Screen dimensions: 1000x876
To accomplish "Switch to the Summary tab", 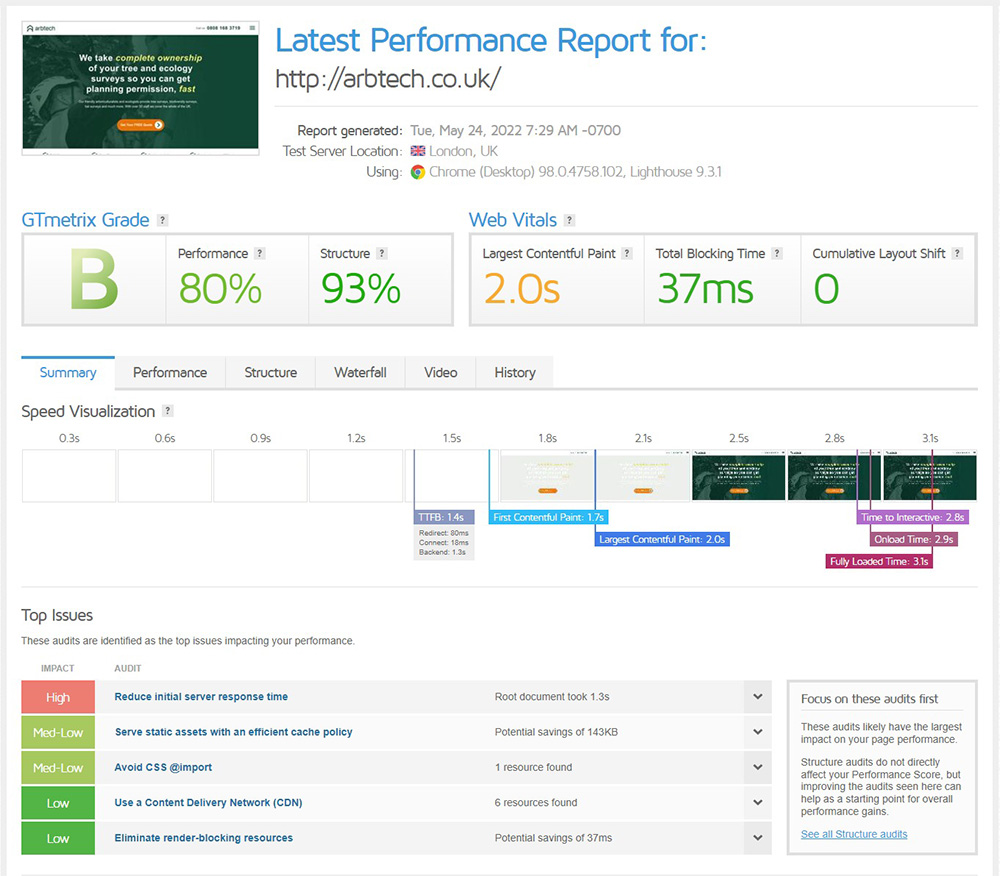I will coord(68,372).
